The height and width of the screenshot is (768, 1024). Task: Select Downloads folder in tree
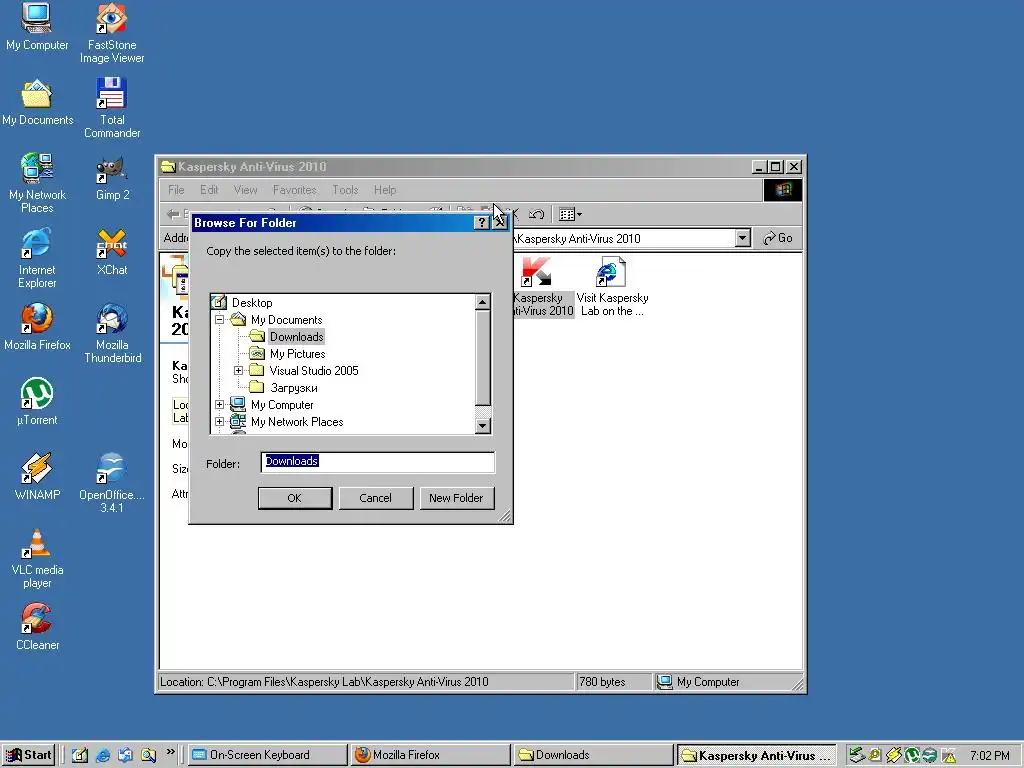coord(296,337)
